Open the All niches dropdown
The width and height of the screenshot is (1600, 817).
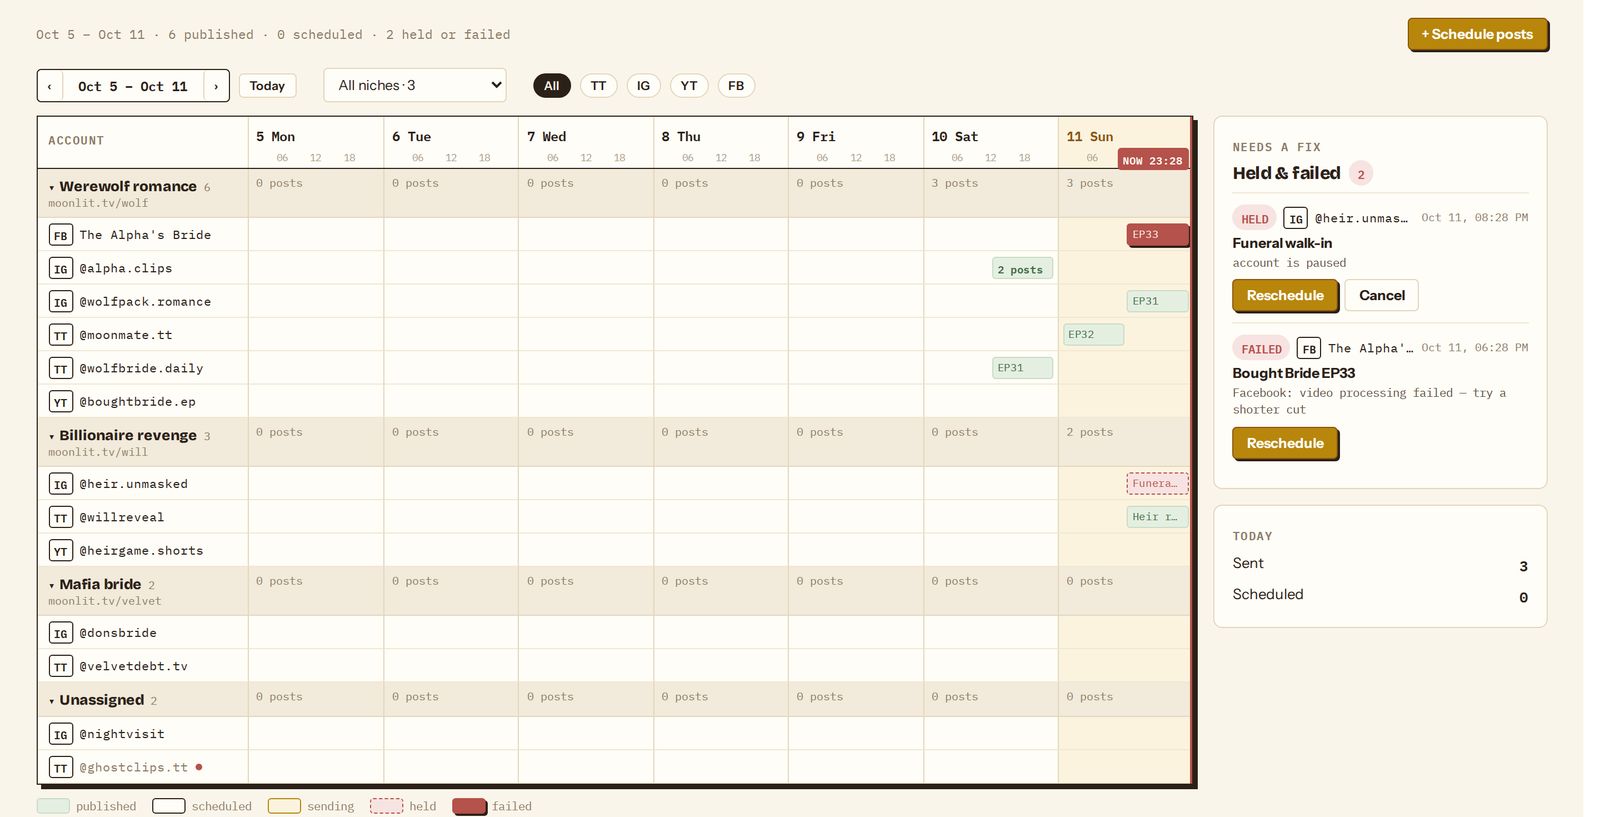(415, 85)
